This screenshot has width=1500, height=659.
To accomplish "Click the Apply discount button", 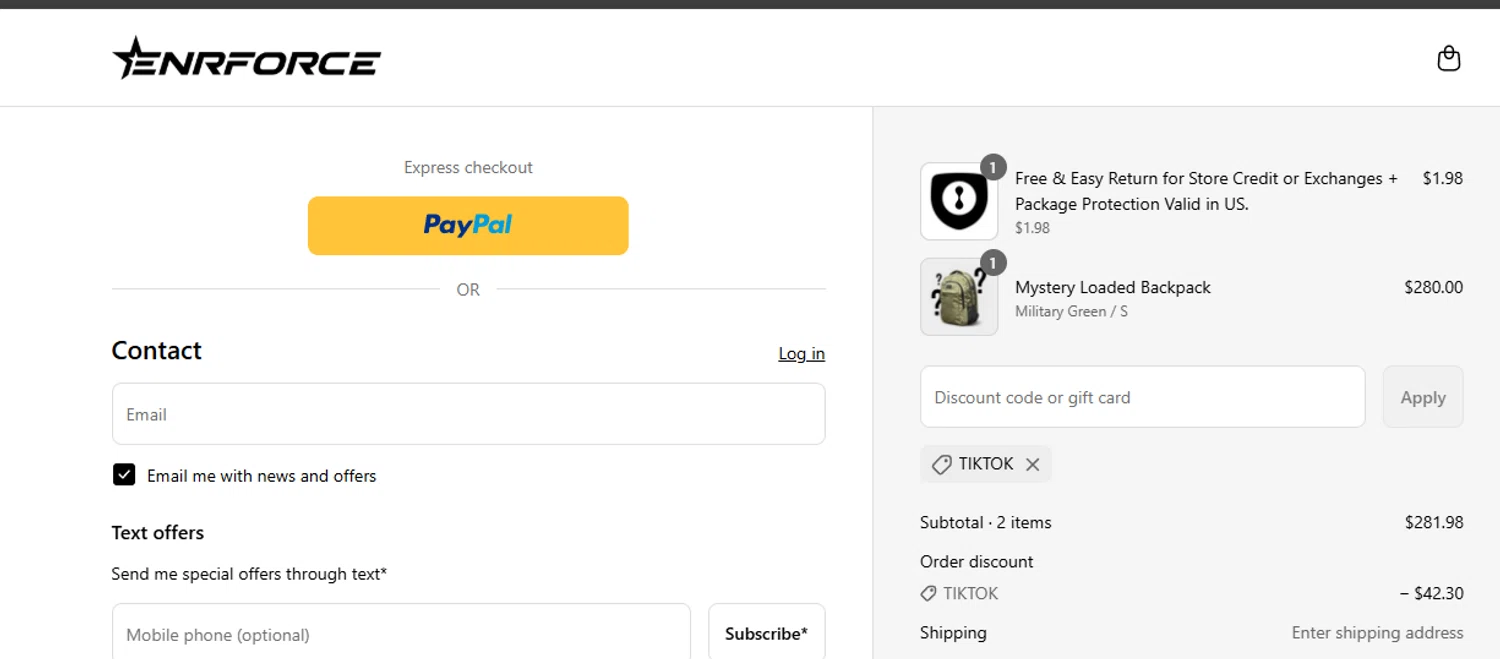I will (1423, 397).
